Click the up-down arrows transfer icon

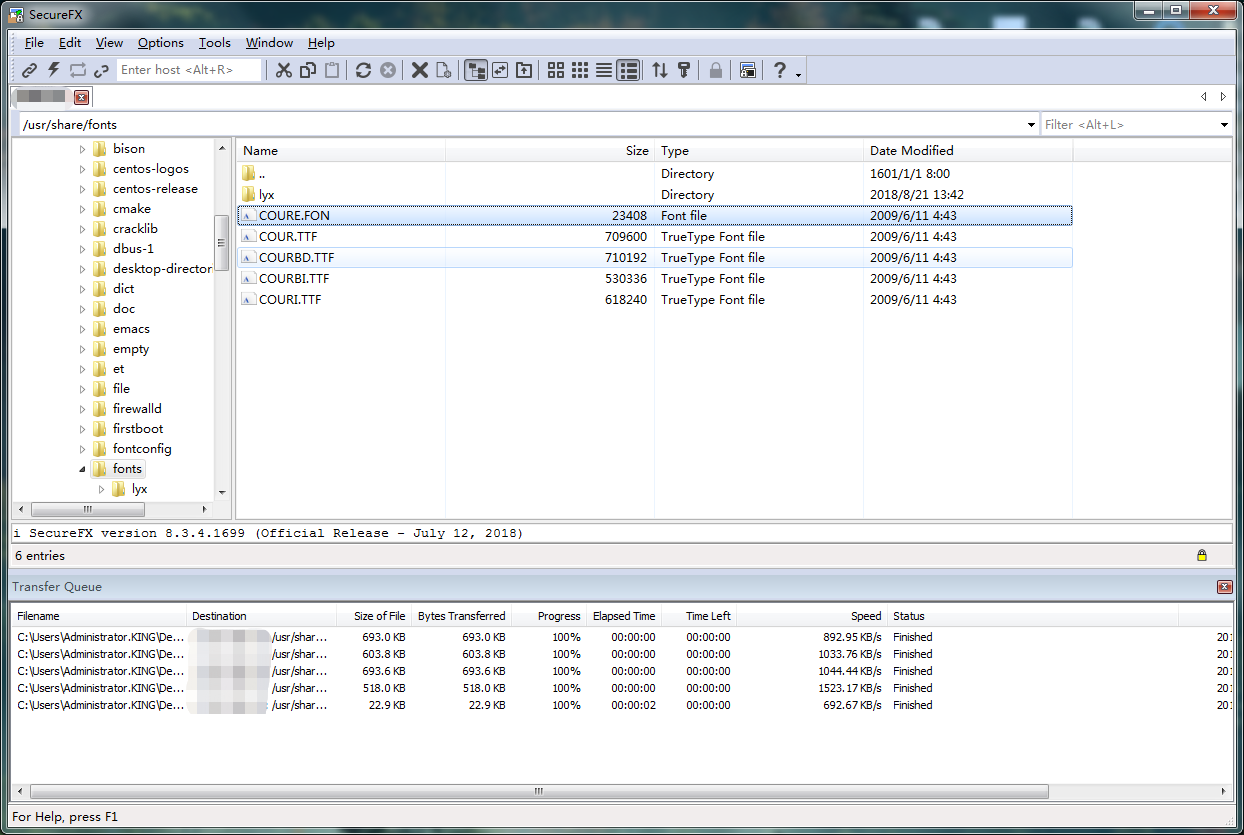(660, 70)
